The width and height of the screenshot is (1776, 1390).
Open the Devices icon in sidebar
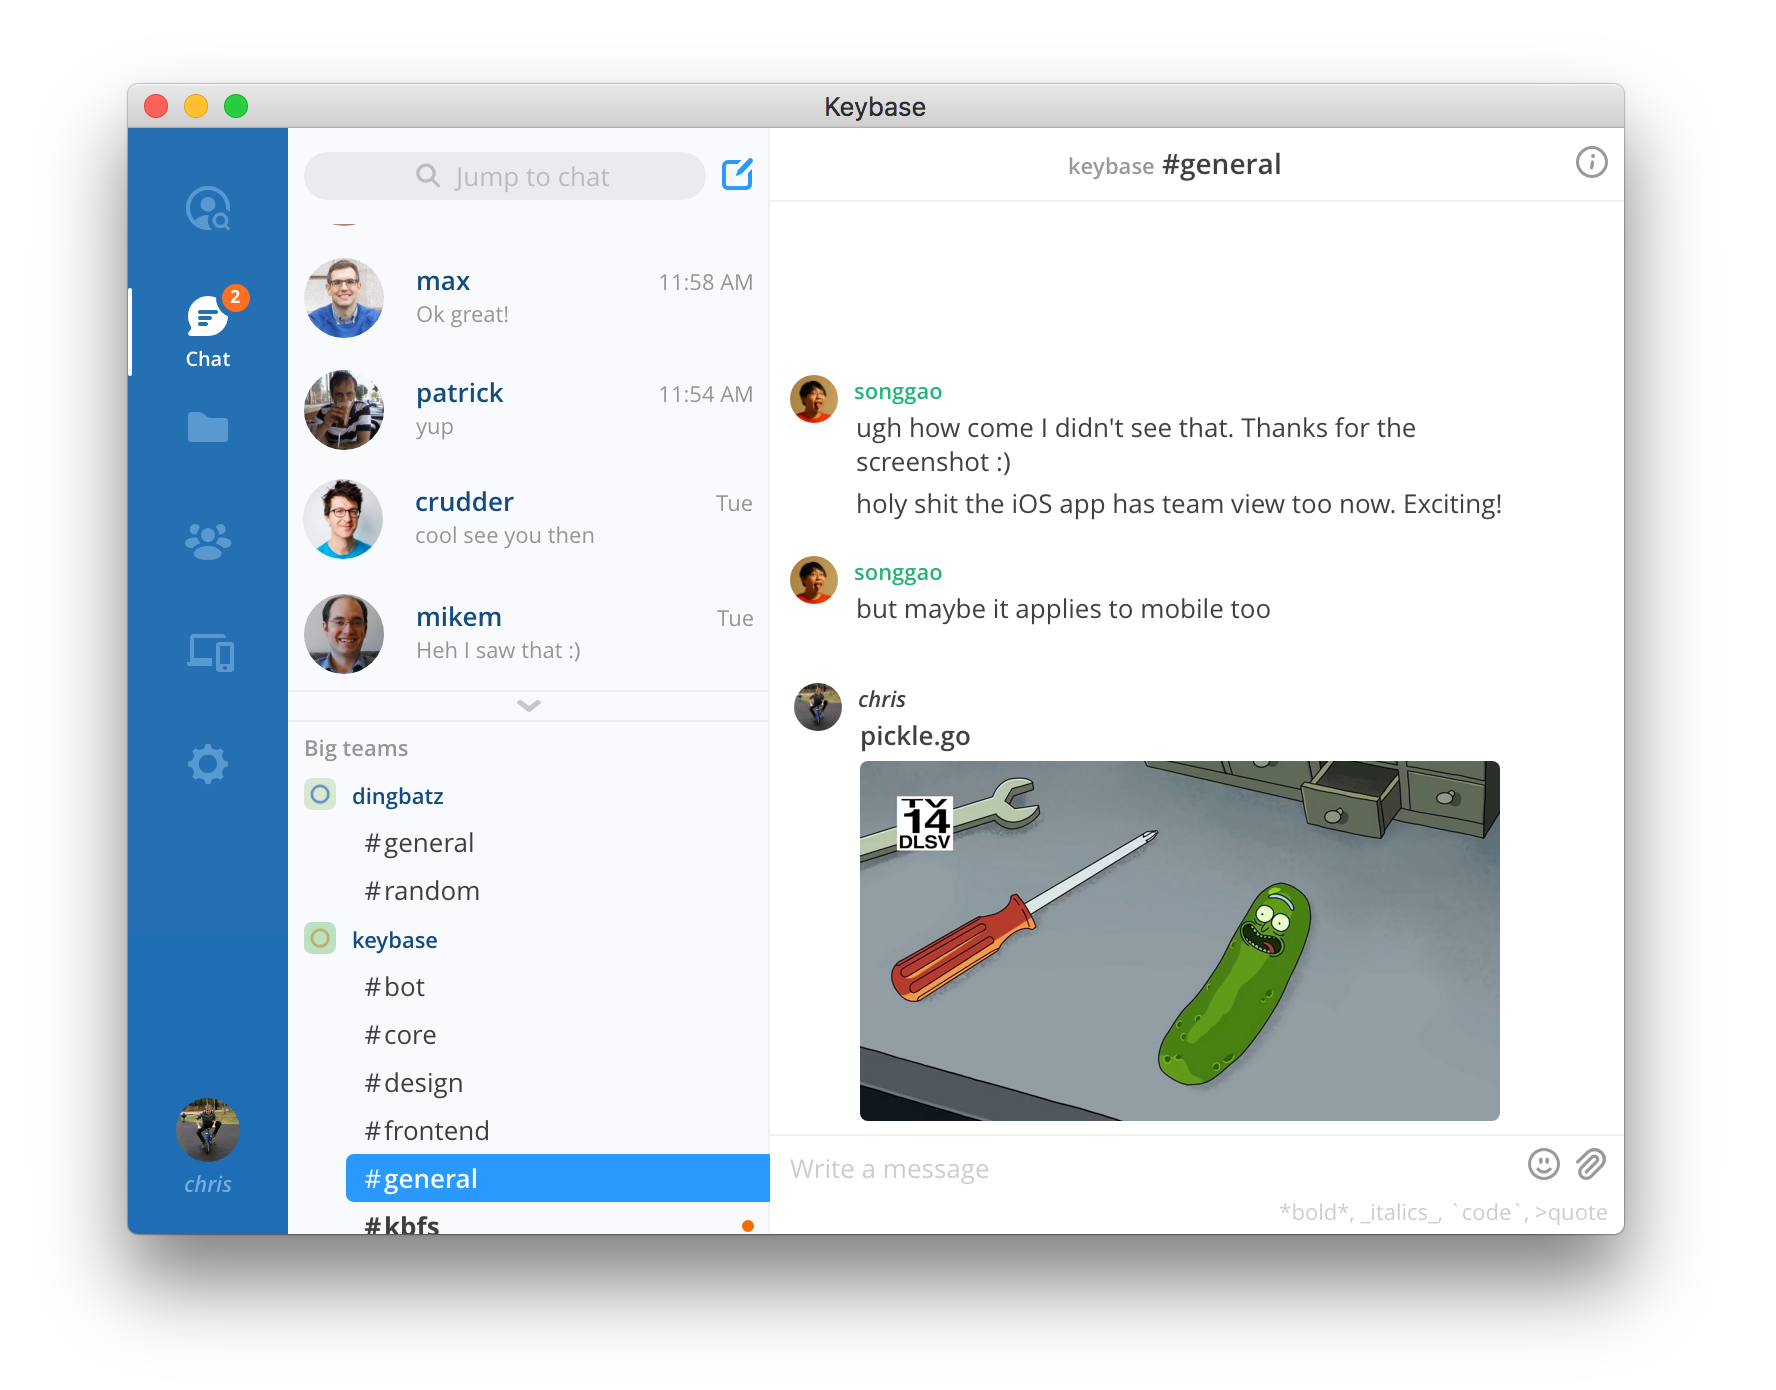(x=210, y=653)
